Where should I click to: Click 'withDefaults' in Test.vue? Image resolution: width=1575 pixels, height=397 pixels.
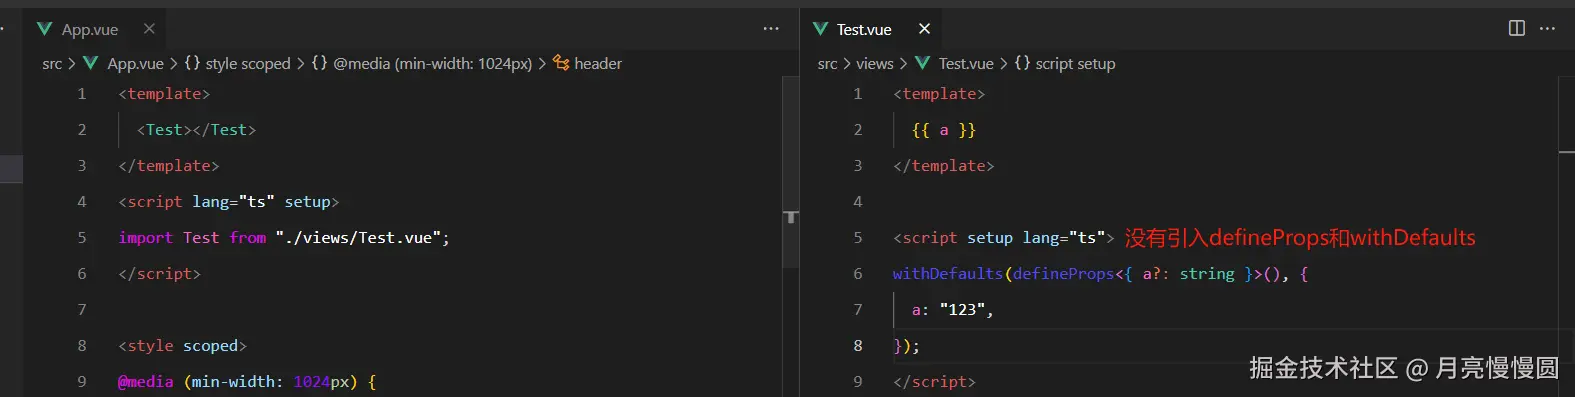point(948,274)
